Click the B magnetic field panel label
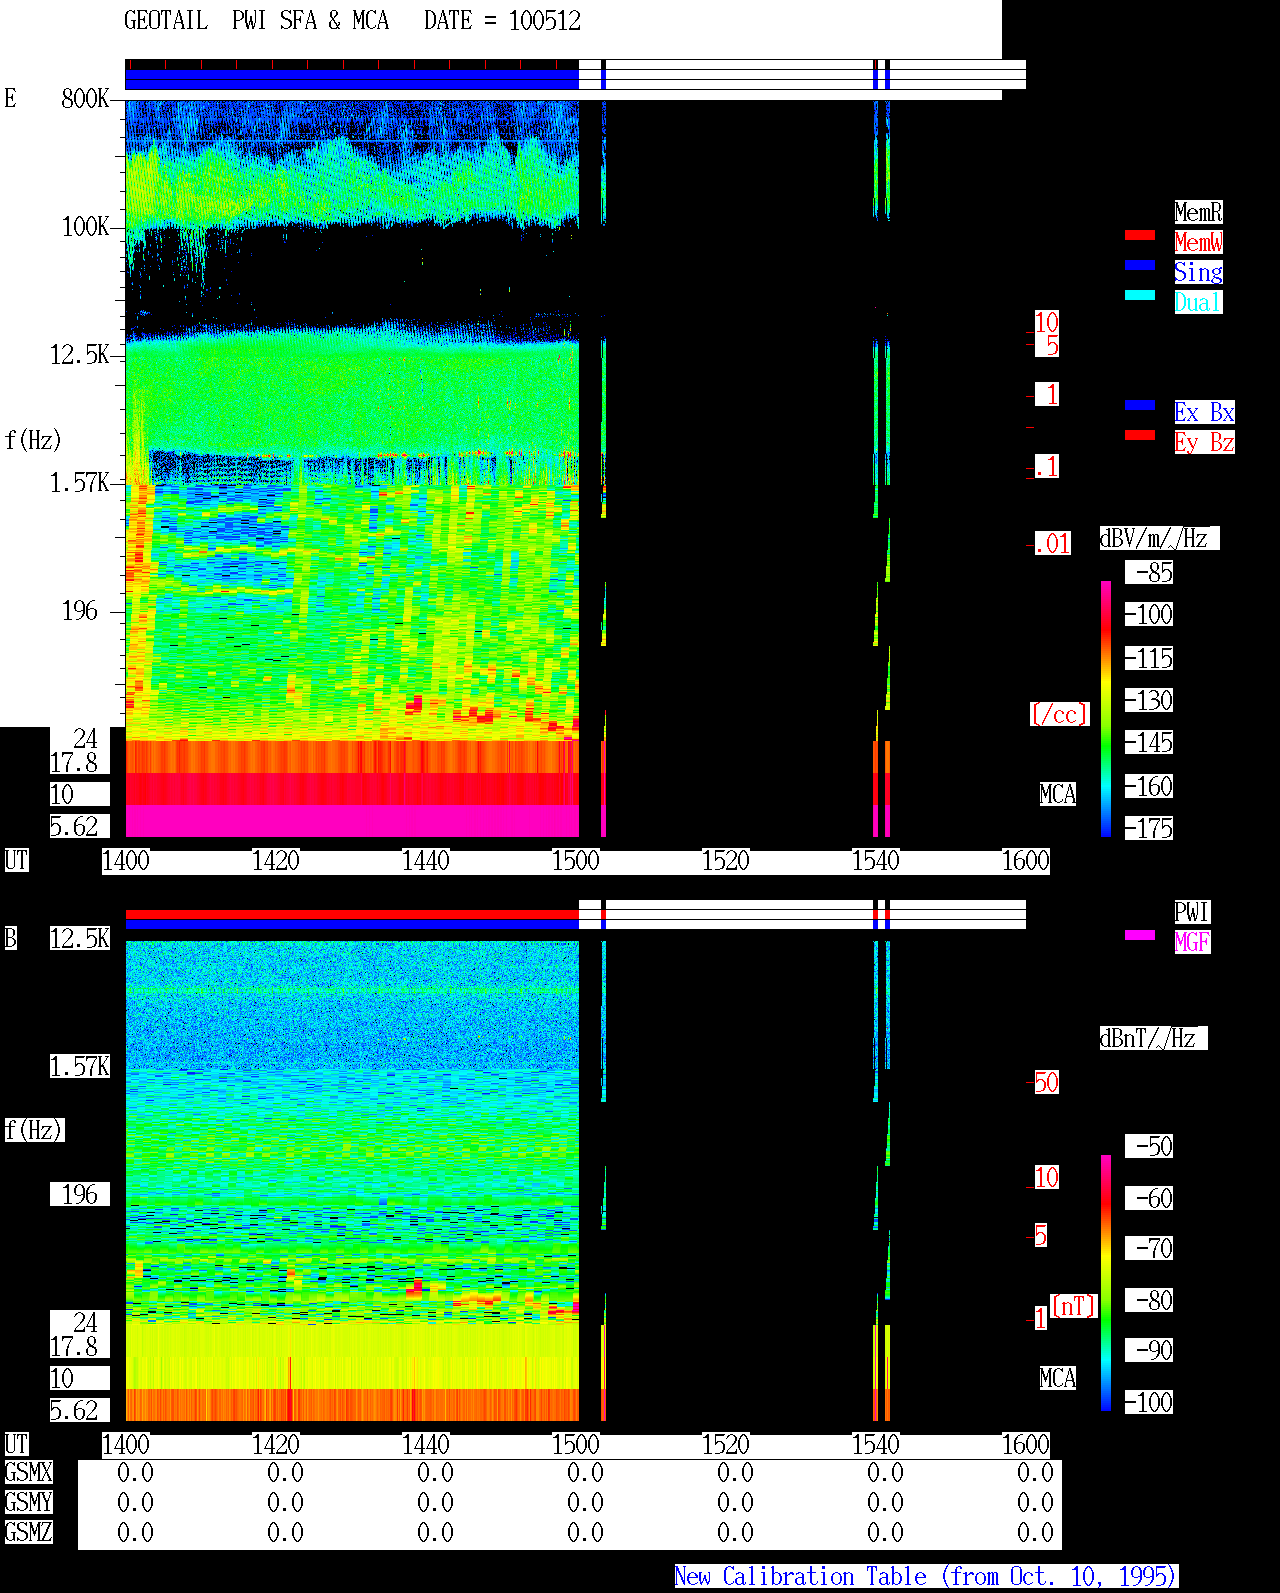The width and height of the screenshot is (1280, 1593). coord(10,938)
